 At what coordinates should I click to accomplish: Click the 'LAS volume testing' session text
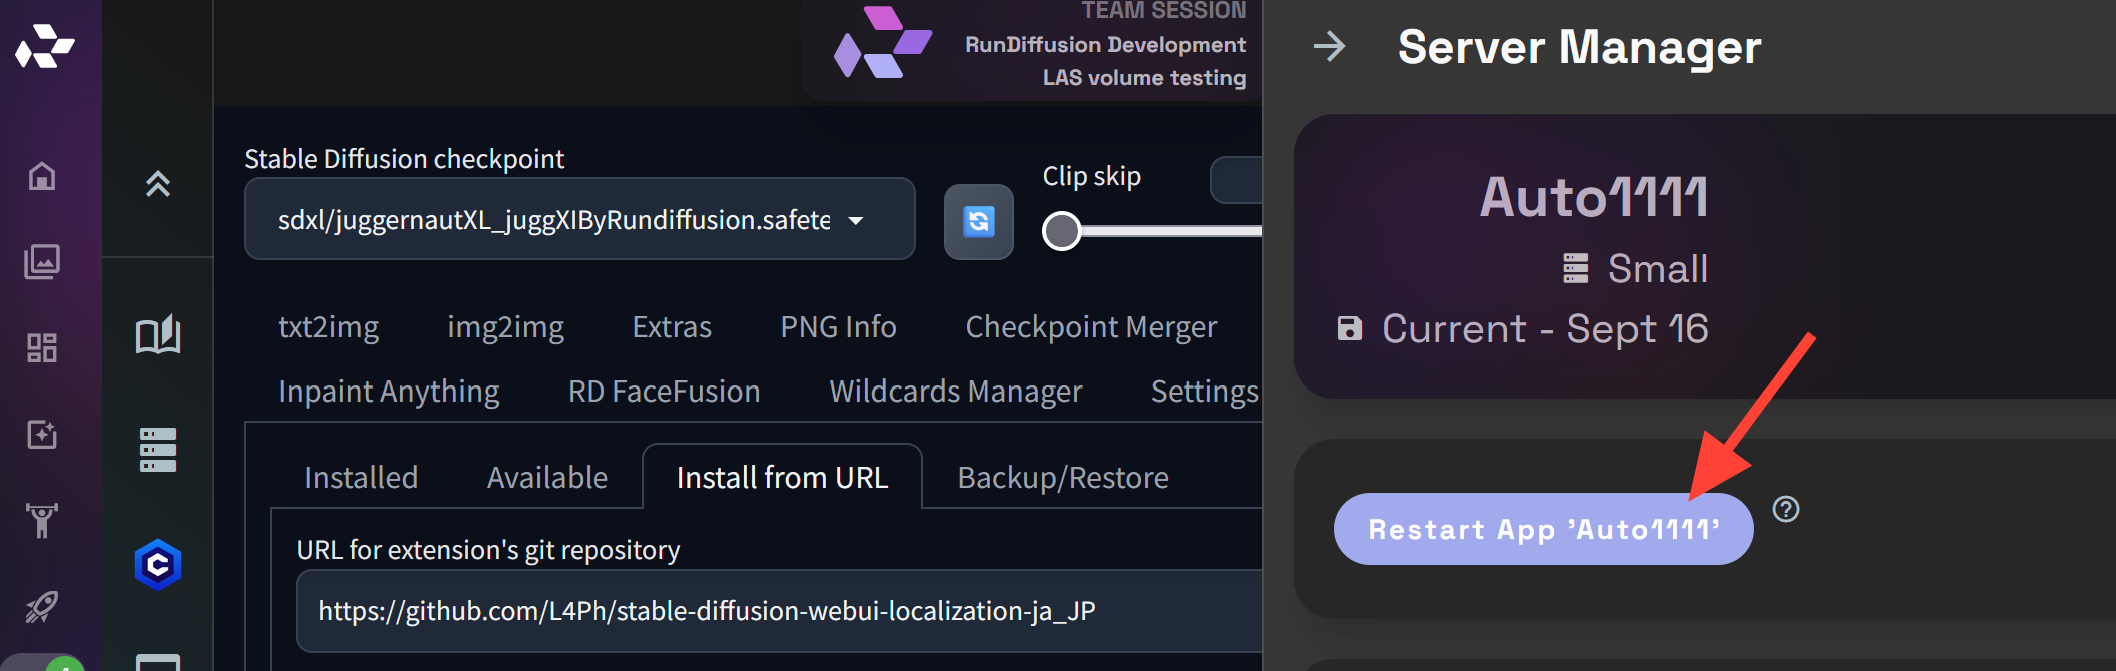[1144, 77]
